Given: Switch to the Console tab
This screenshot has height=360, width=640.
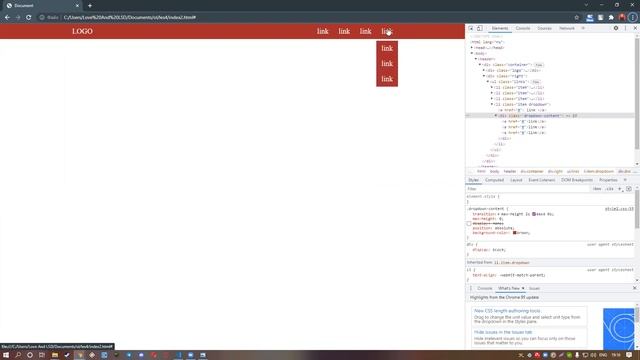Looking at the screenshot, I should [523, 28].
